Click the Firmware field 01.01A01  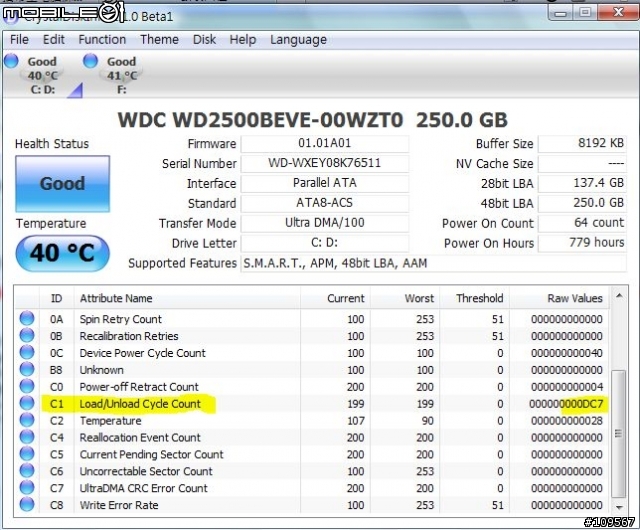click(x=324, y=143)
